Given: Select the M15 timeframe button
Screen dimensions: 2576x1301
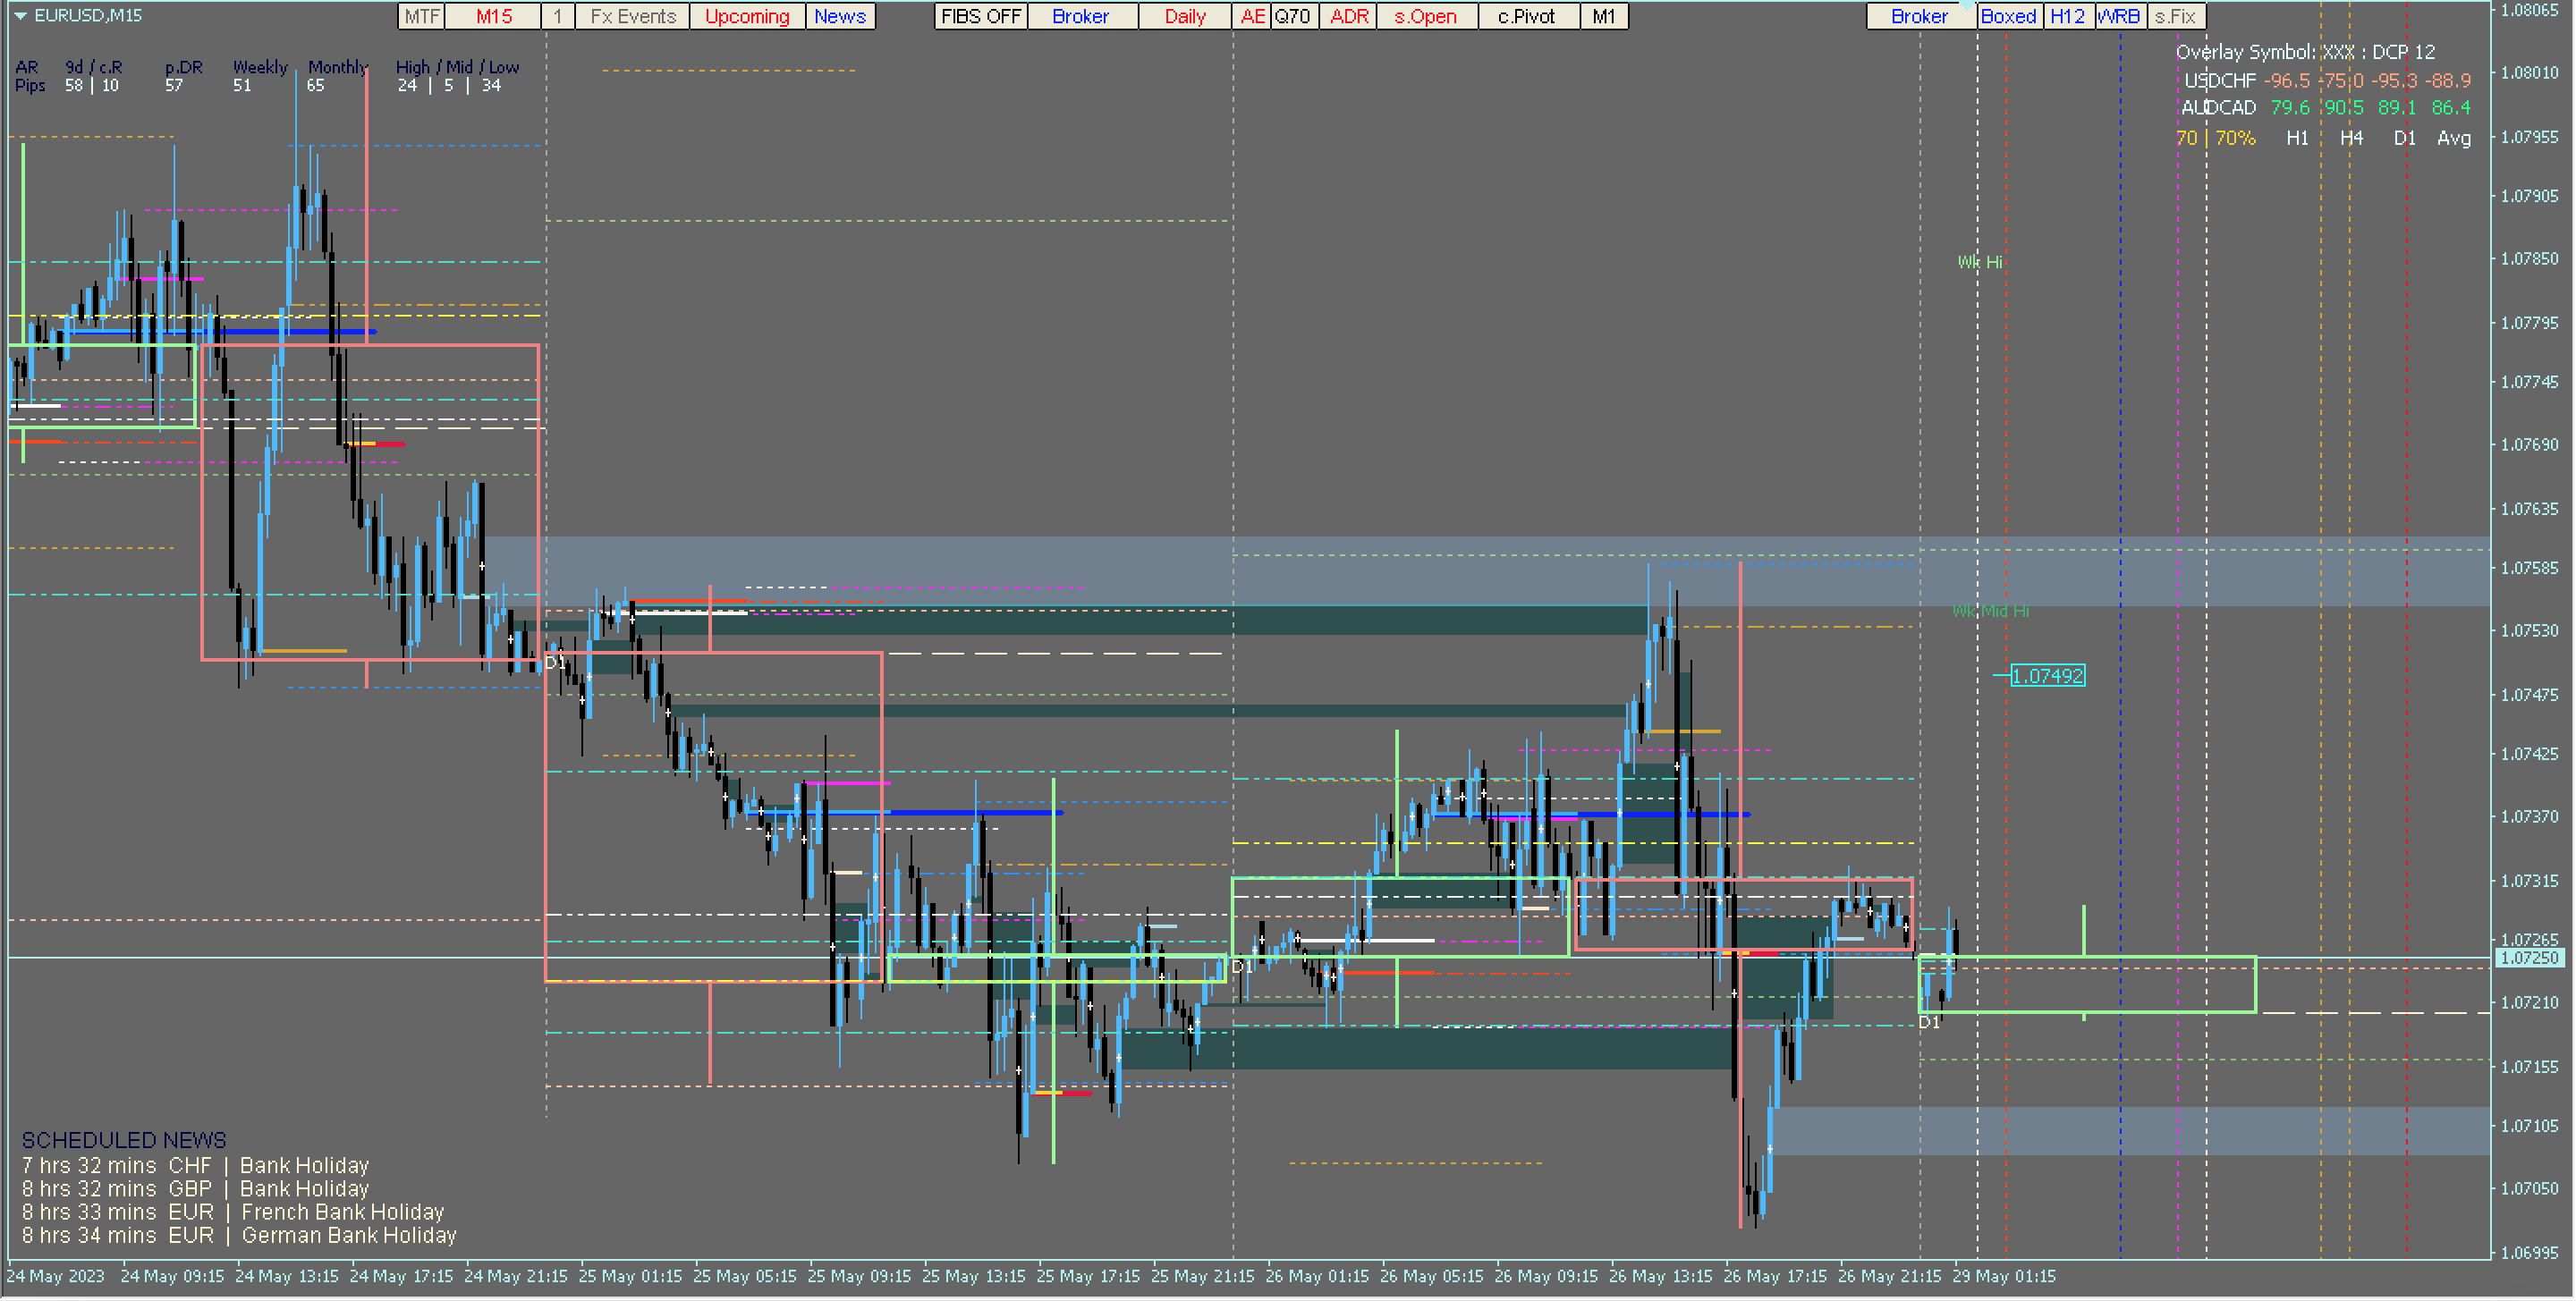Looking at the screenshot, I should [493, 16].
